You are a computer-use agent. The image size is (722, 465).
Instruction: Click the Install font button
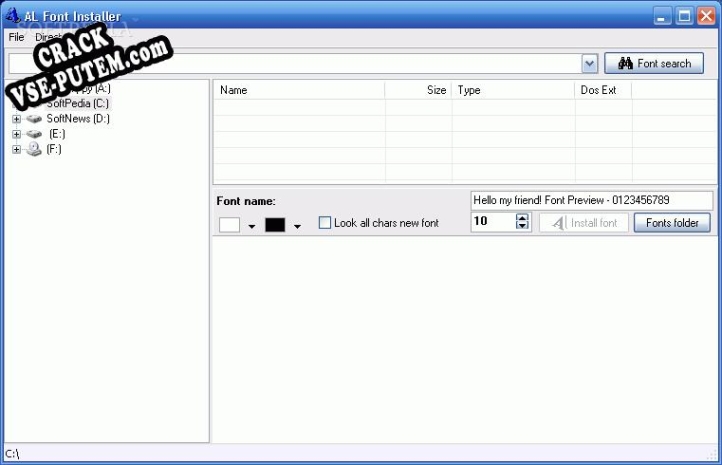(x=584, y=223)
